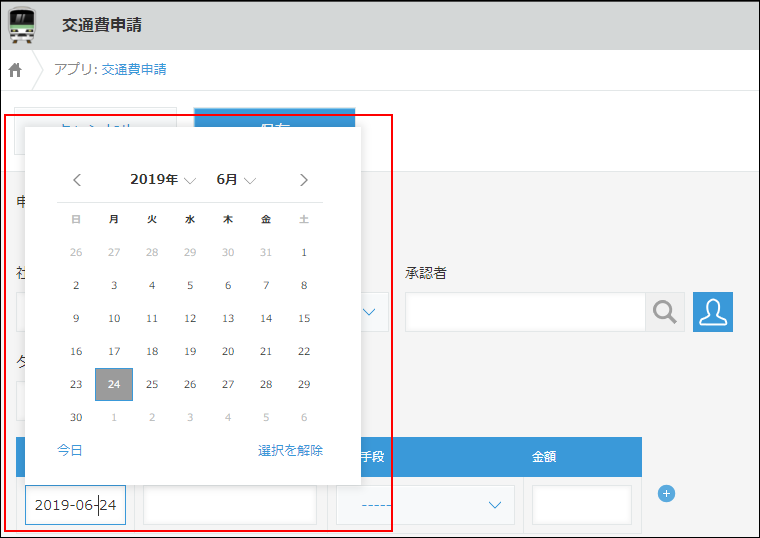Click the 金額 column header
The width and height of the screenshot is (760, 538).
point(543,457)
